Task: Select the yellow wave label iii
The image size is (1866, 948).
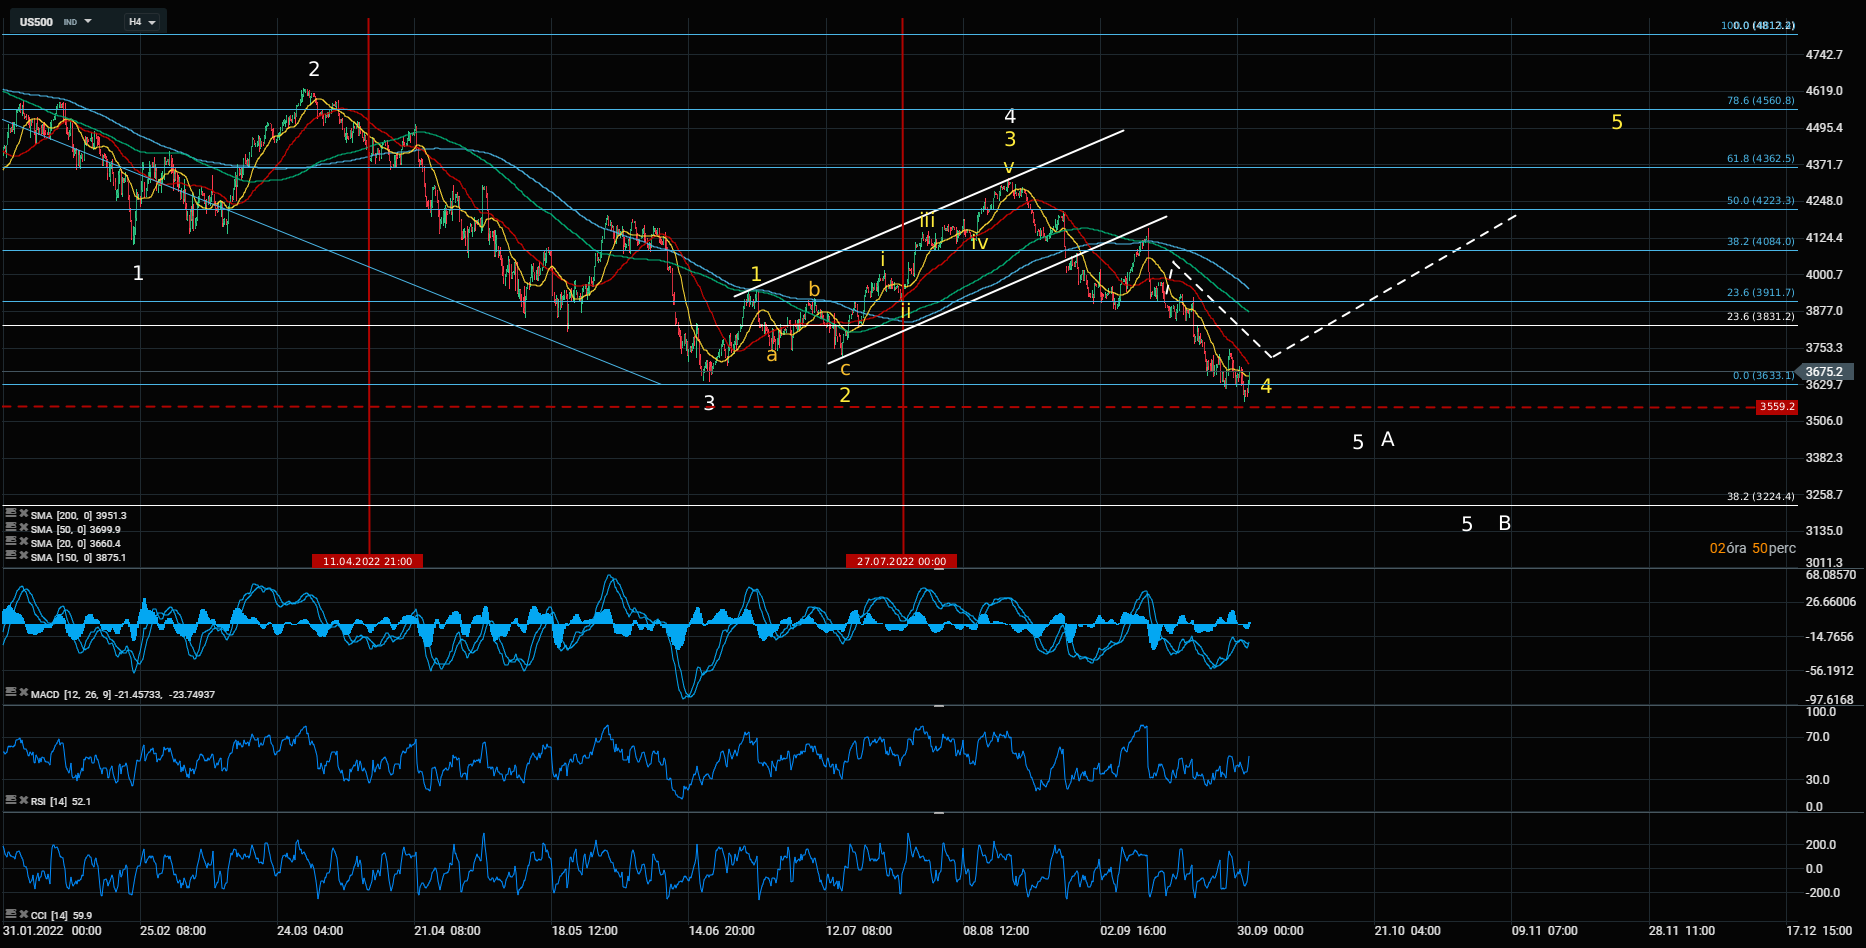Action: 928,220
